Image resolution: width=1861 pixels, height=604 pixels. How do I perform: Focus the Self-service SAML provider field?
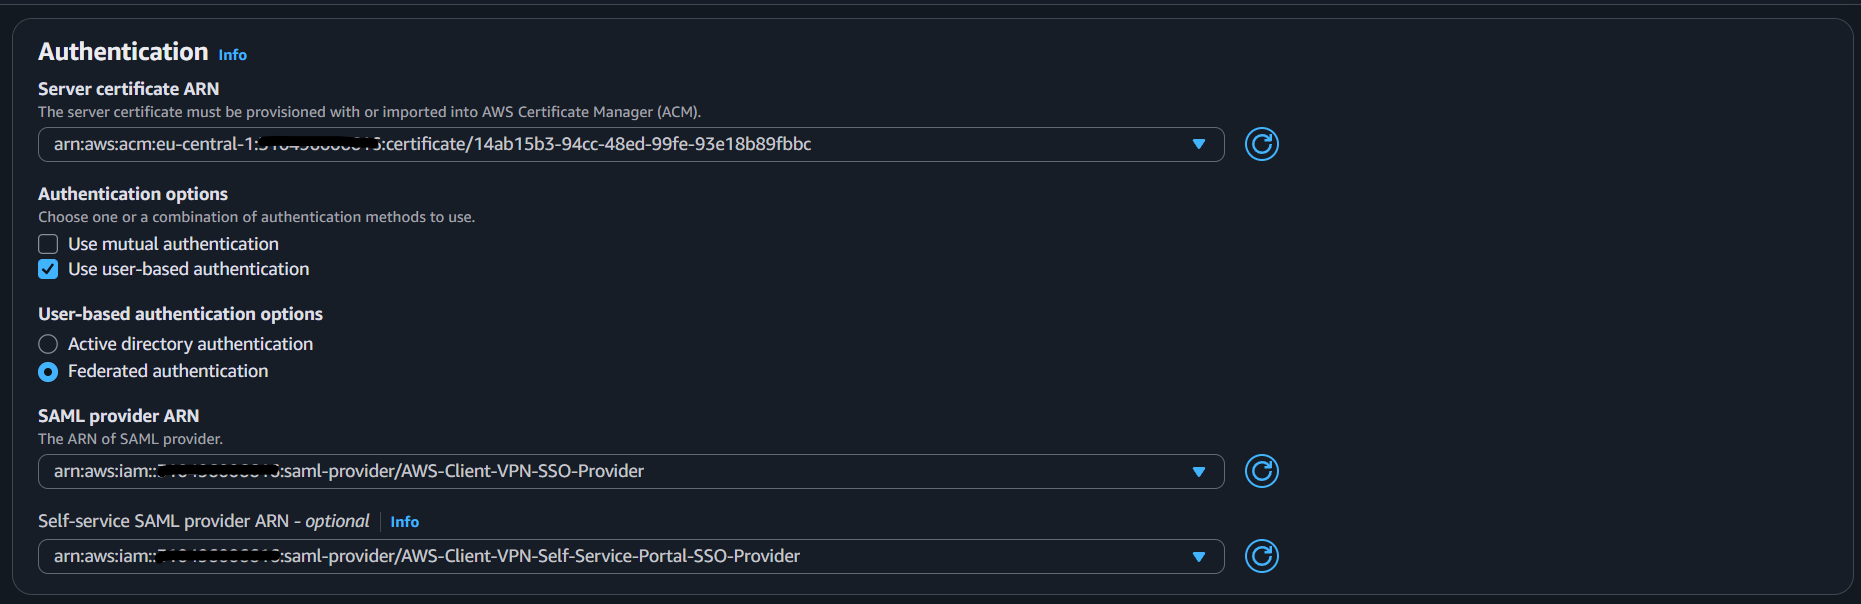(600, 556)
